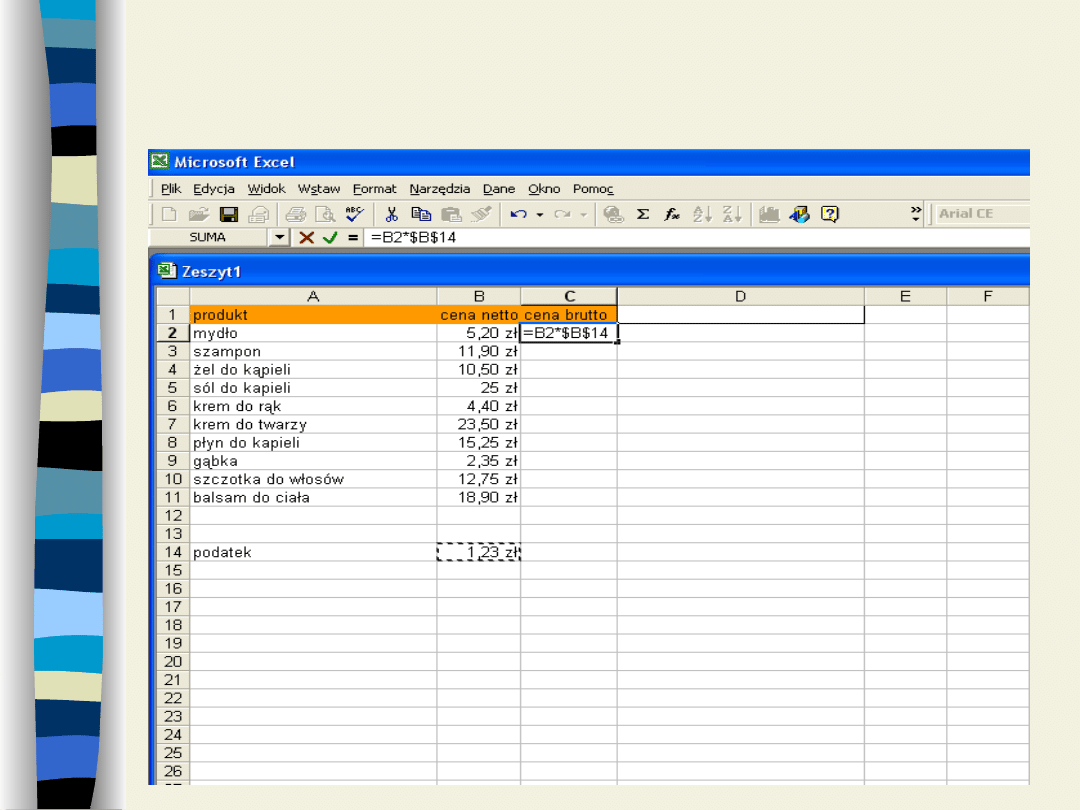Select column D header
The height and width of the screenshot is (810, 1080).
click(x=740, y=296)
